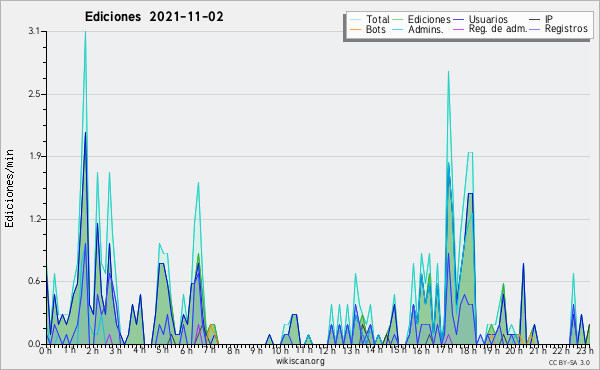The width and height of the screenshot is (600, 370).
Task: Click the 'Ediciones' legend label
Action: coord(429,19)
